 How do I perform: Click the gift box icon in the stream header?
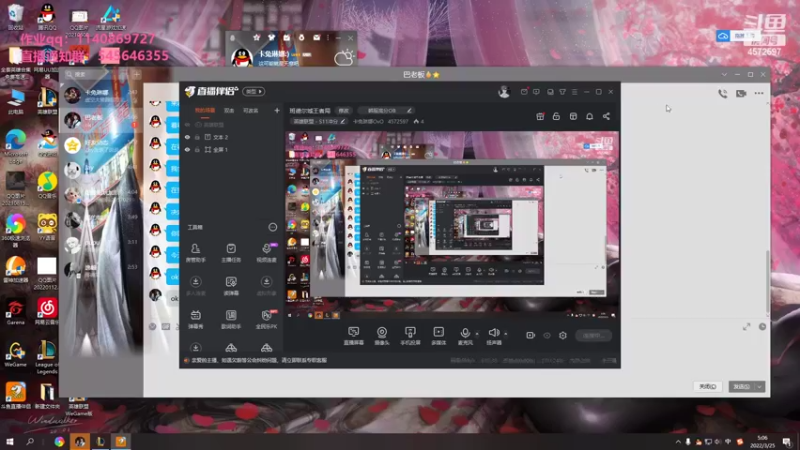click(x=540, y=116)
